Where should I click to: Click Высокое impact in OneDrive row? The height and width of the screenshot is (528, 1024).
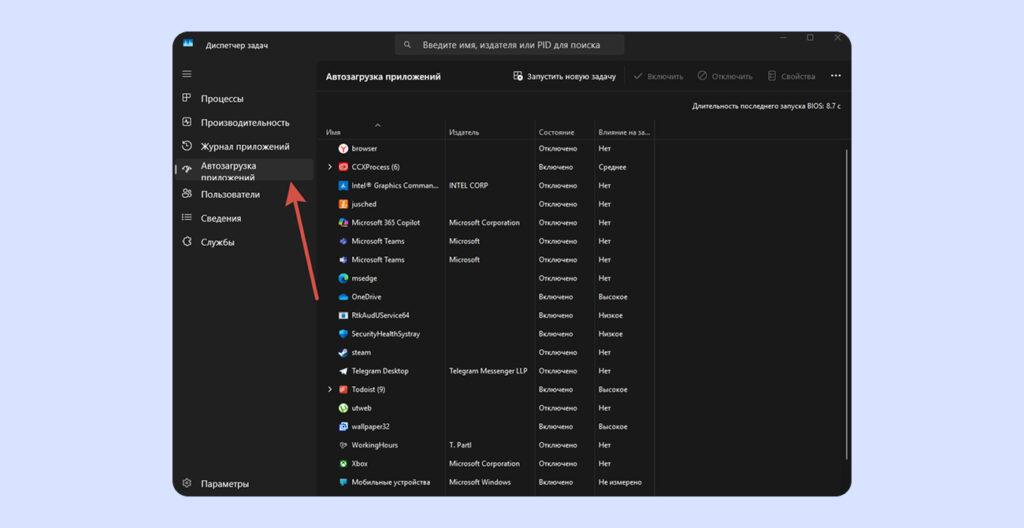tap(613, 297)
